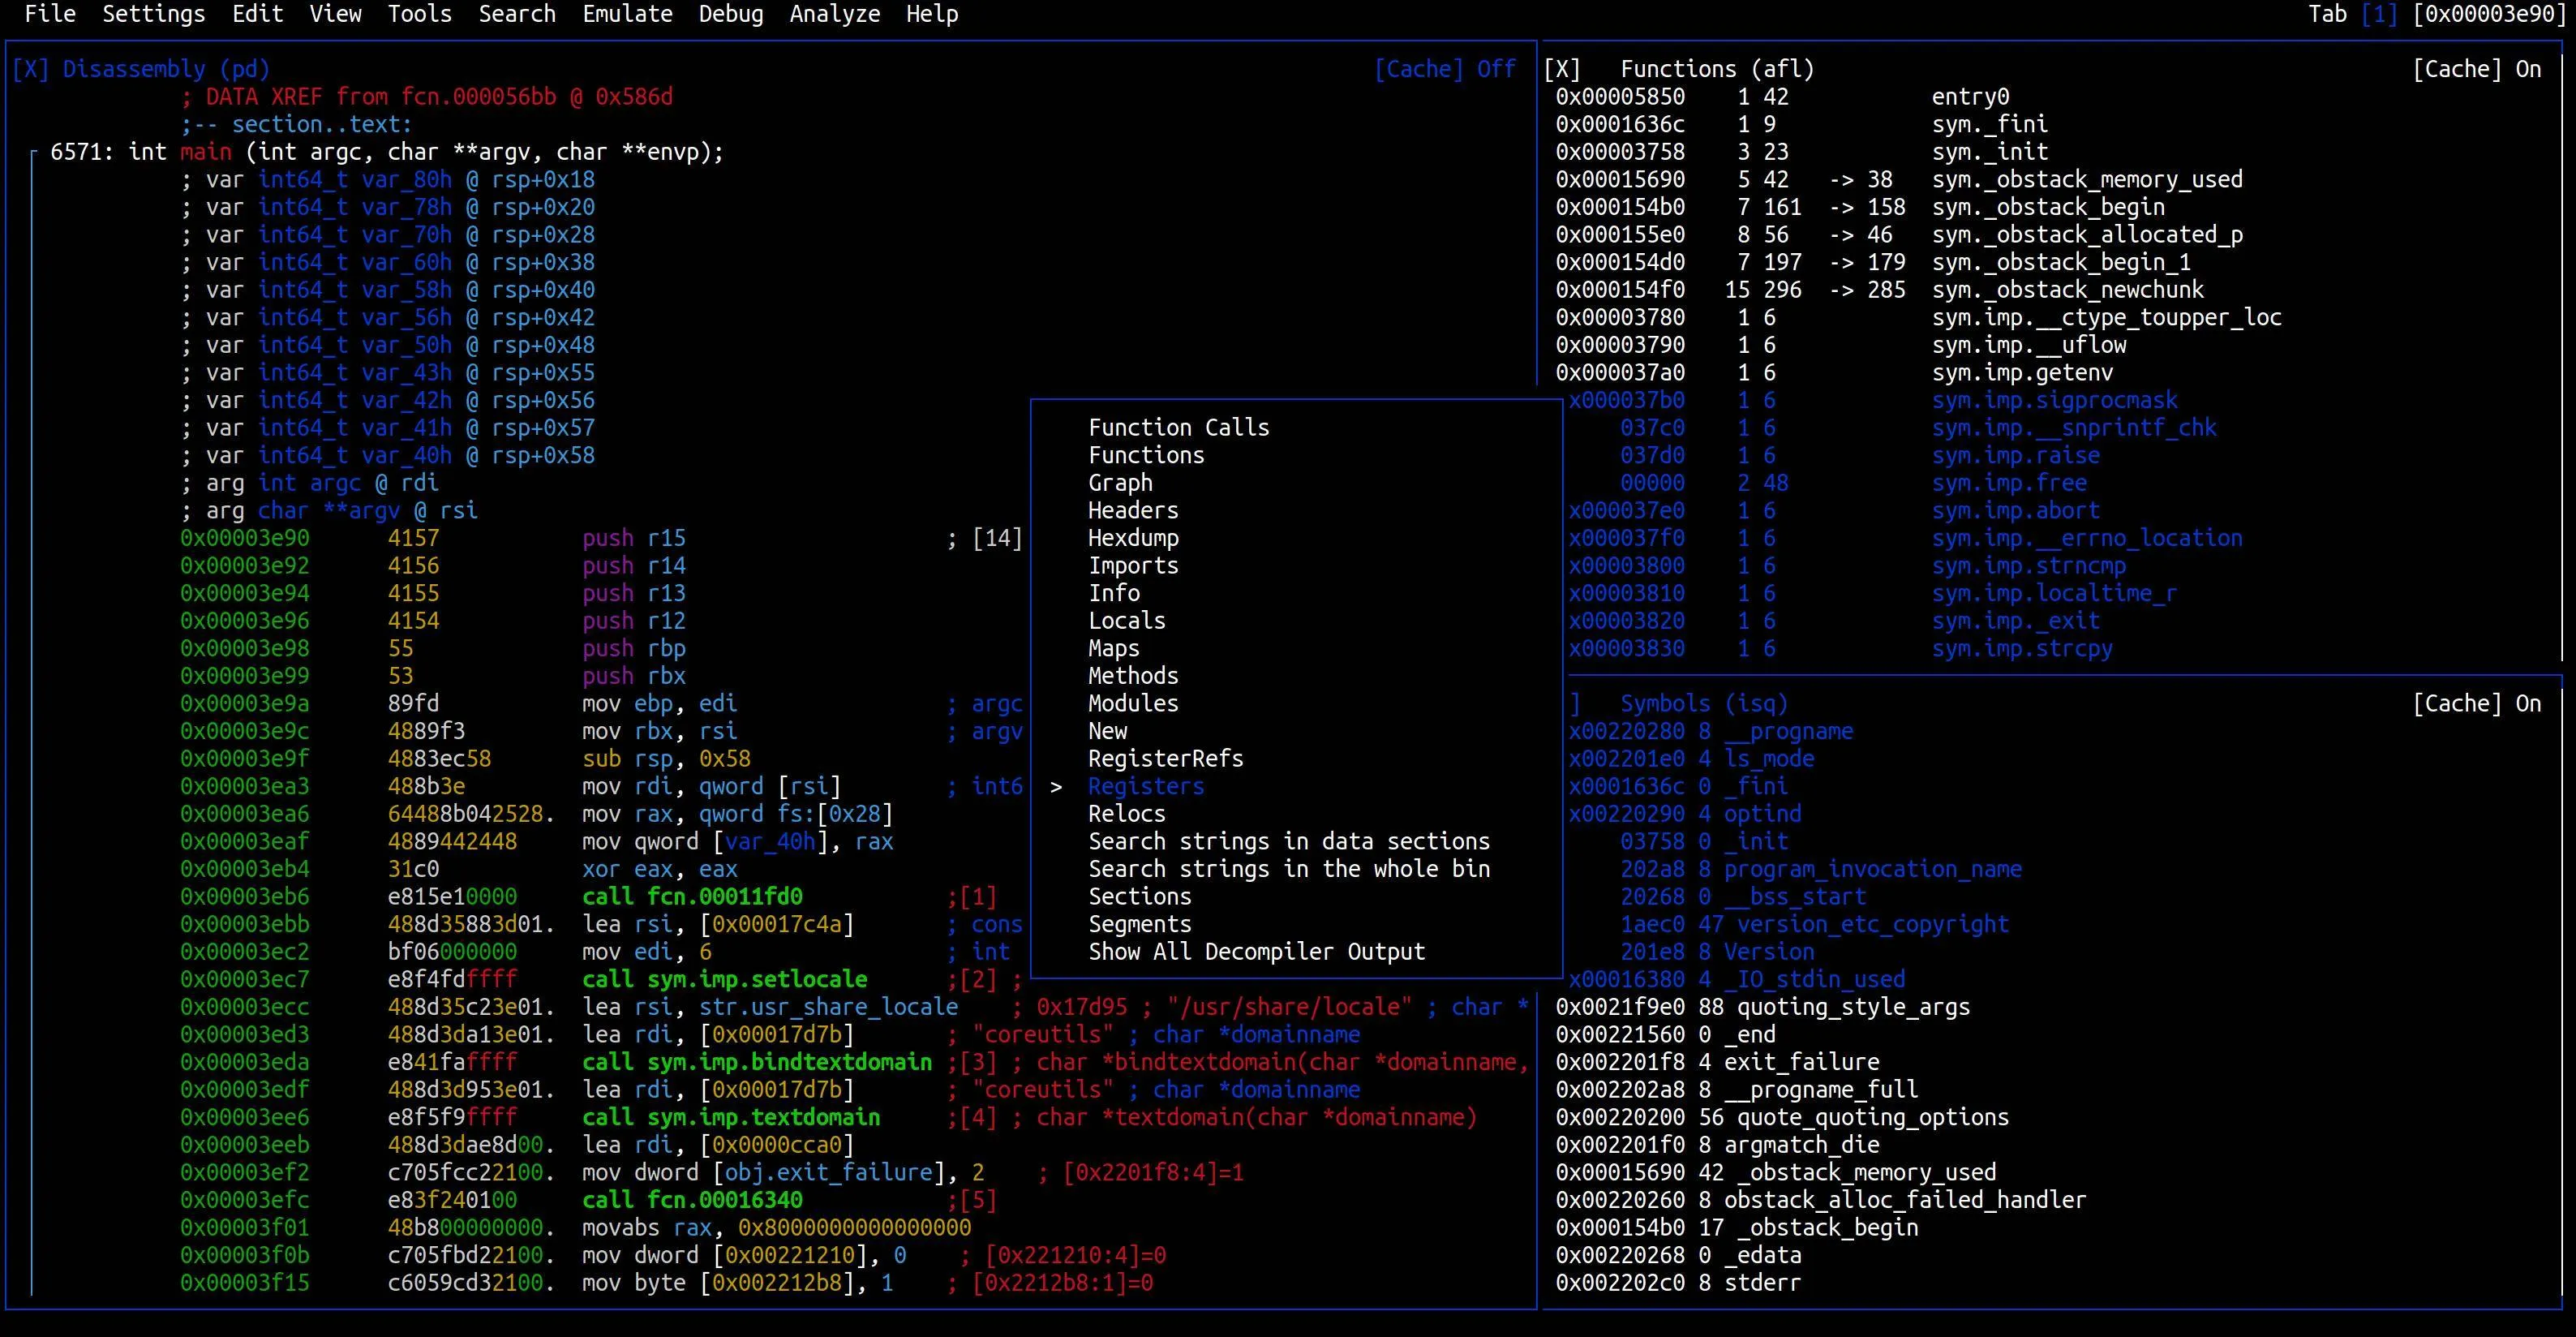Click call sym.imp.setlocale instruction
Image resolution: width=2576 pixels, height=1337 pixels.
pos(724,979)
